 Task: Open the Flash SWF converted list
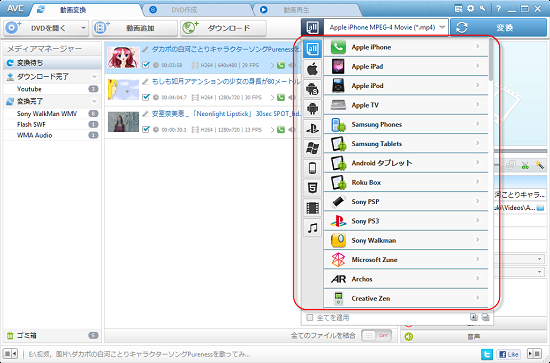tap(53, 125)
